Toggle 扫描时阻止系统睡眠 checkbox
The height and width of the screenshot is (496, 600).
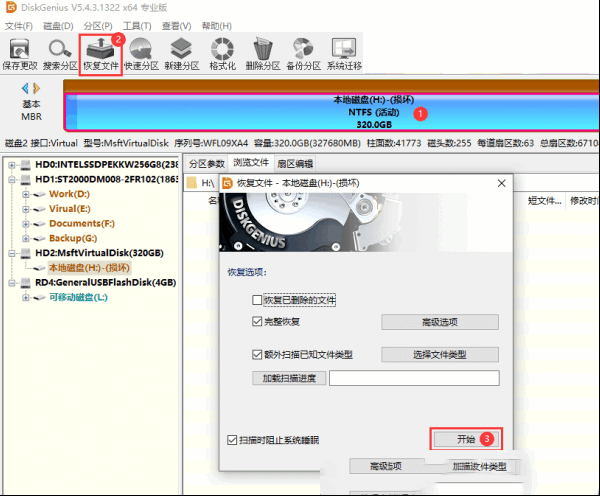coord(232,440)
